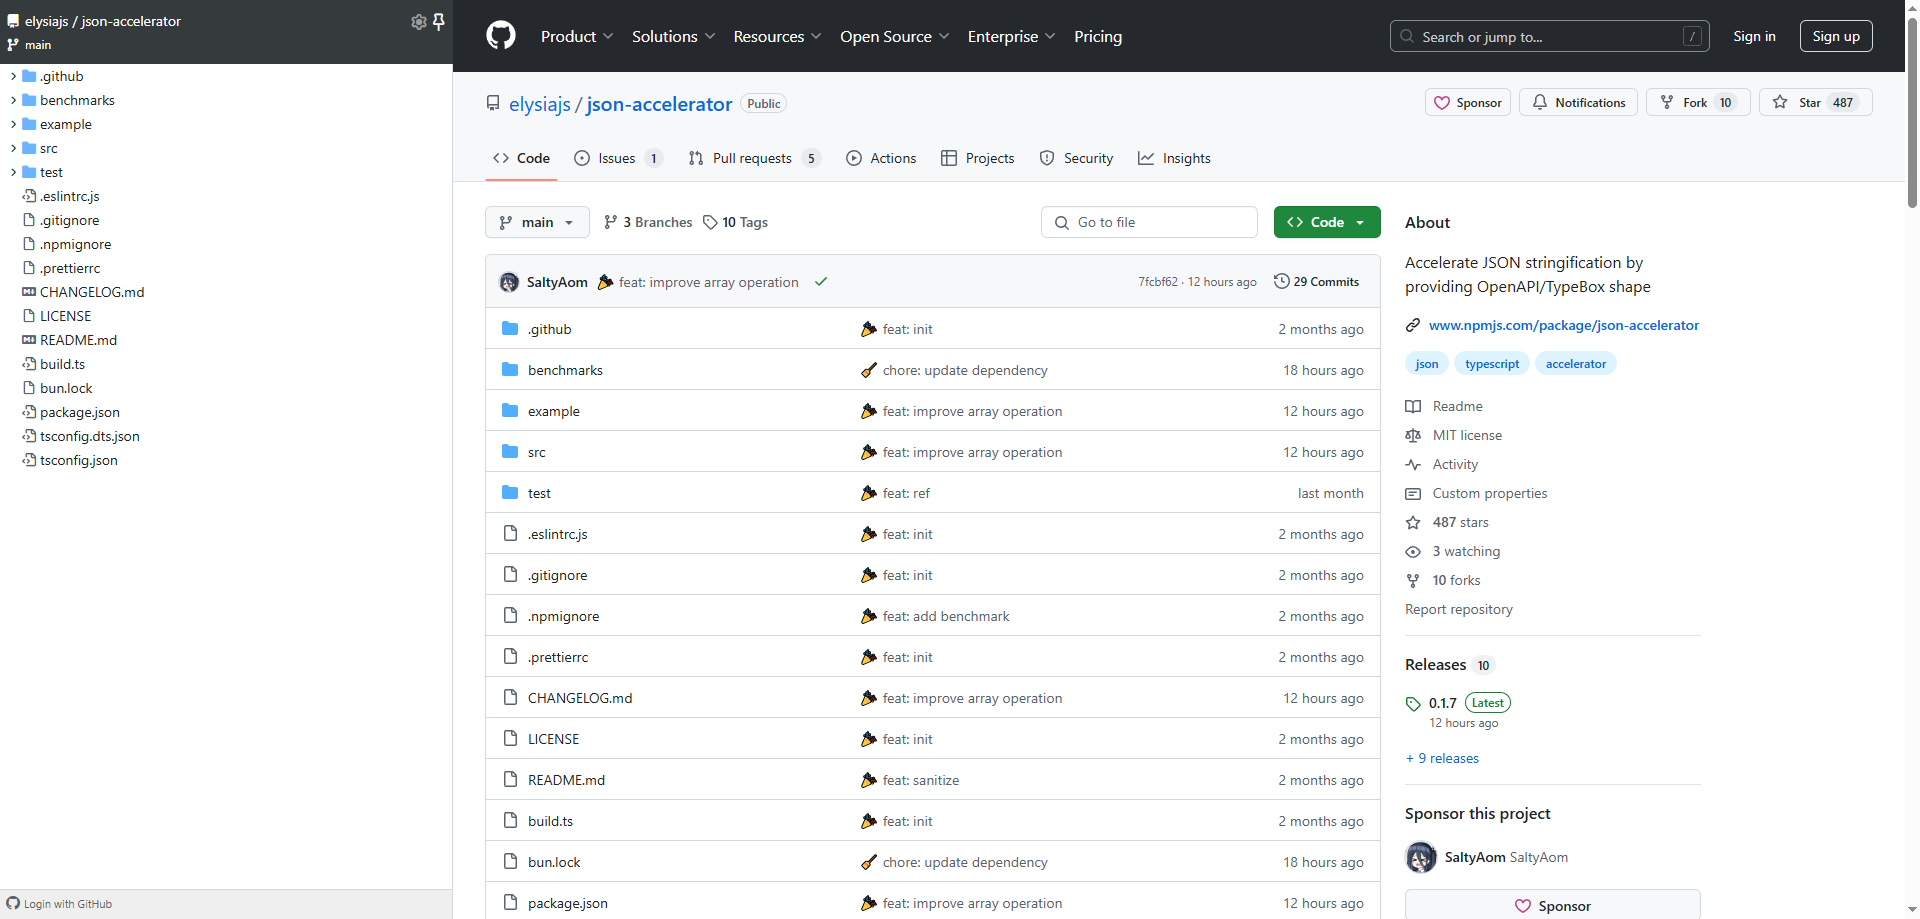Select package.json in the sidebar tree
Image resolution: width=1920 pixels, height=919 pixels.
pos(79,412)
